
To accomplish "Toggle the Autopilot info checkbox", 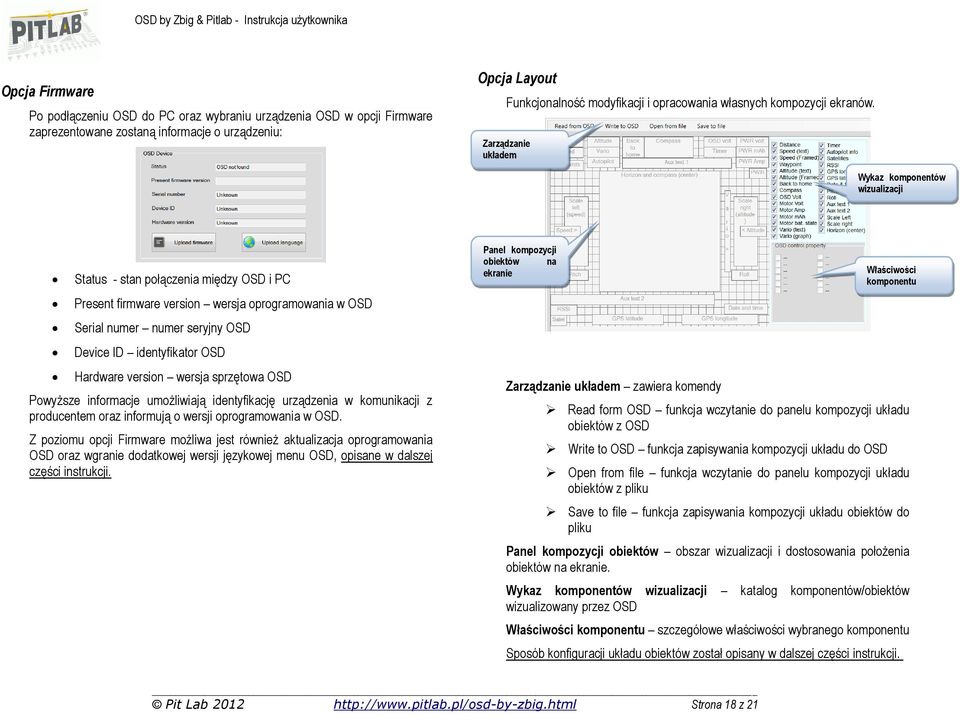I will click(x=822, y=152).
